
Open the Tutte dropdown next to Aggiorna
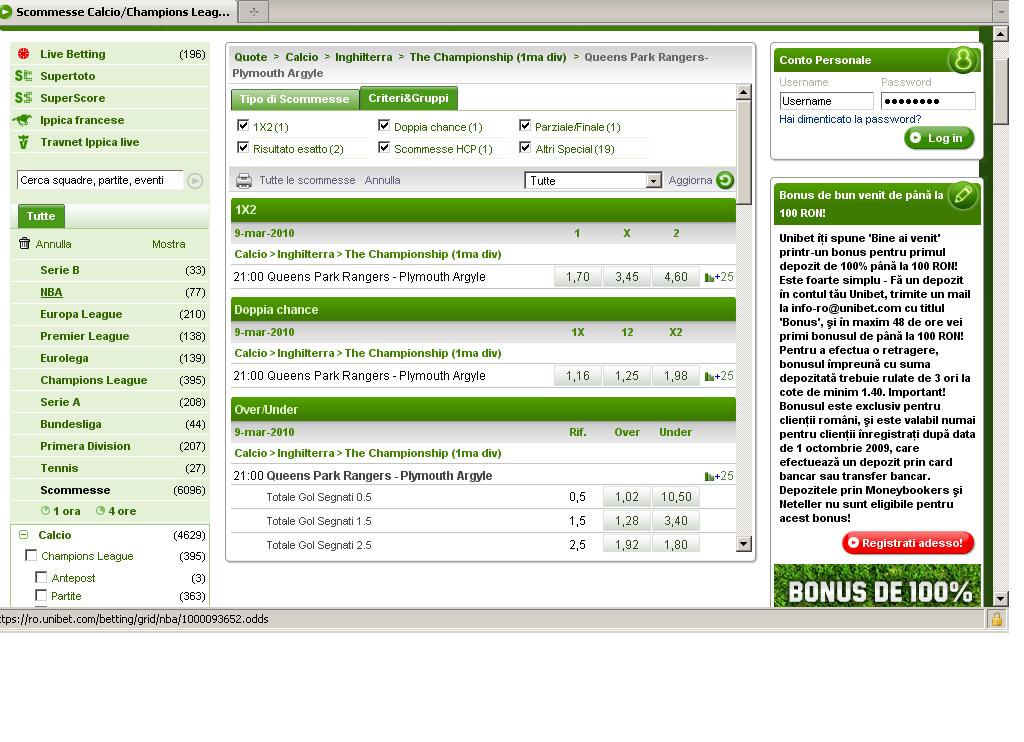[x=594, y=180]
